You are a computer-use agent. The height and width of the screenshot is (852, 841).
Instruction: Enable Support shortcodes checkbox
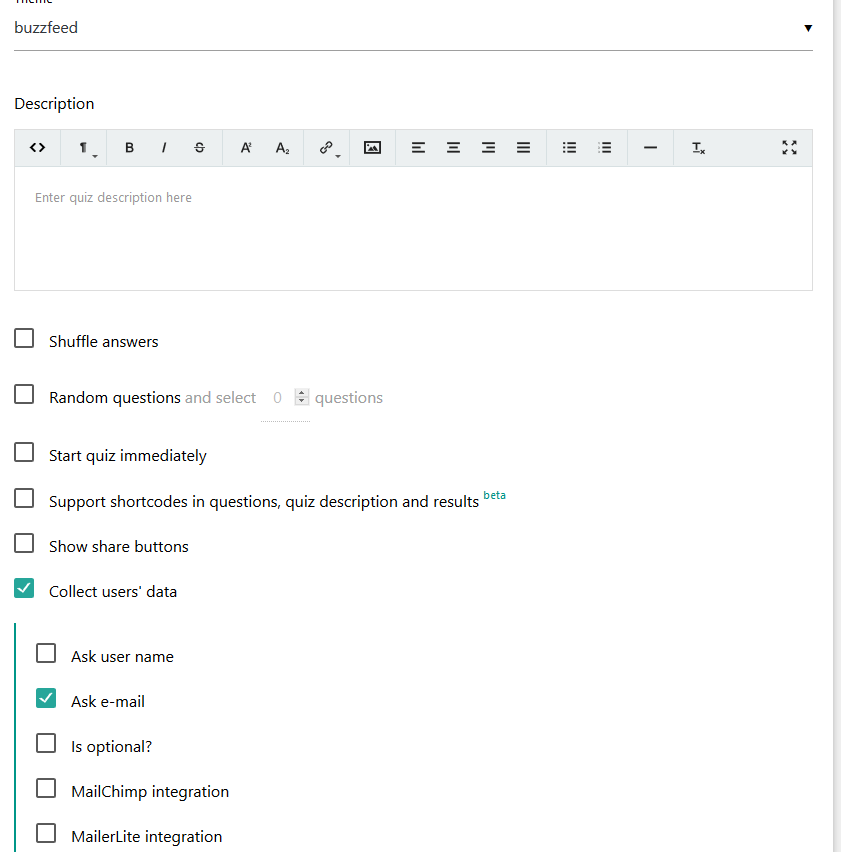[x=24, y=498]
